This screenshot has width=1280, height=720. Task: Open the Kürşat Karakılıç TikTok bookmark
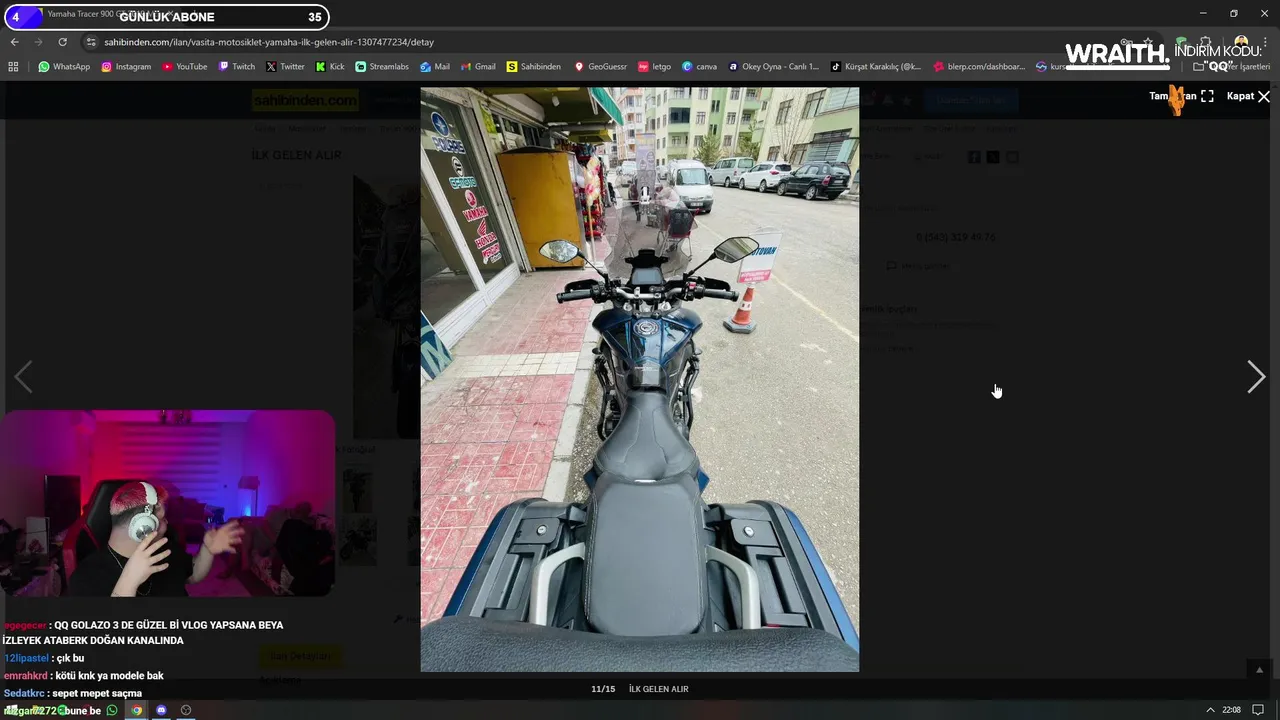coord(876,67)
